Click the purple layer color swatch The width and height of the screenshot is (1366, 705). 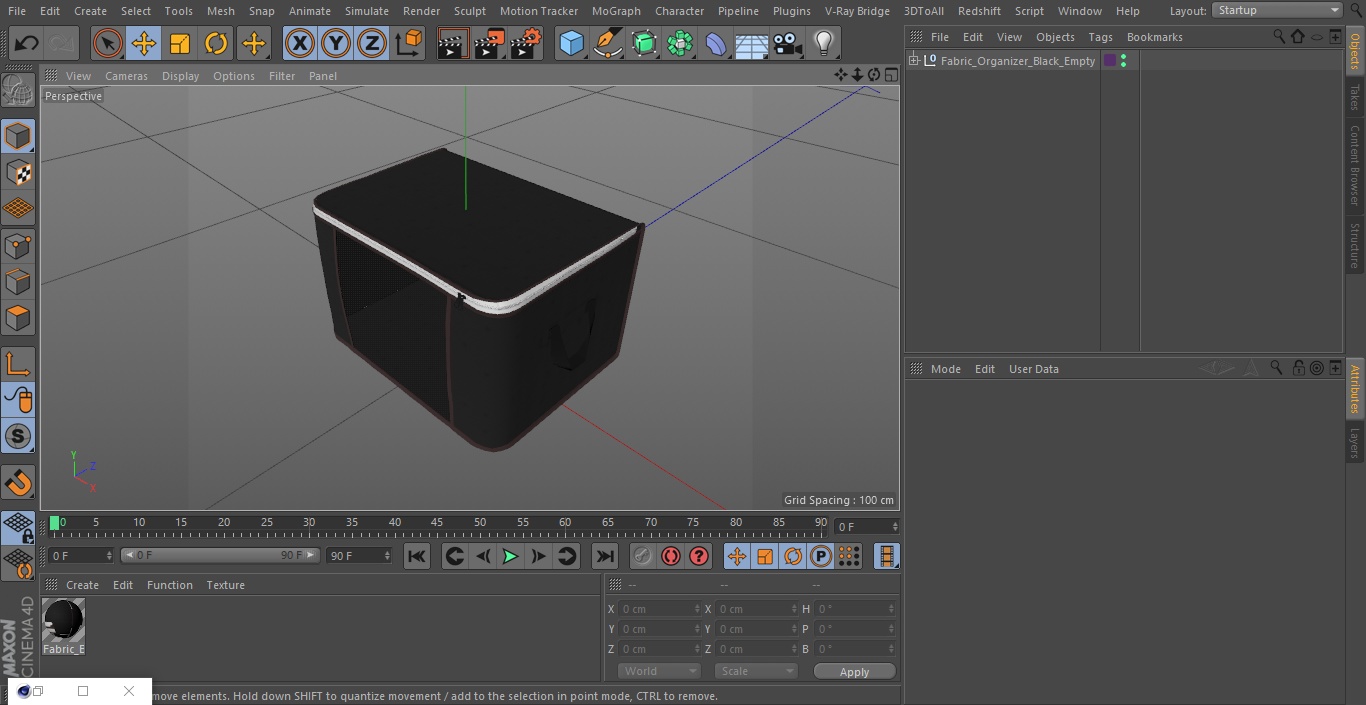[1109, 61]
